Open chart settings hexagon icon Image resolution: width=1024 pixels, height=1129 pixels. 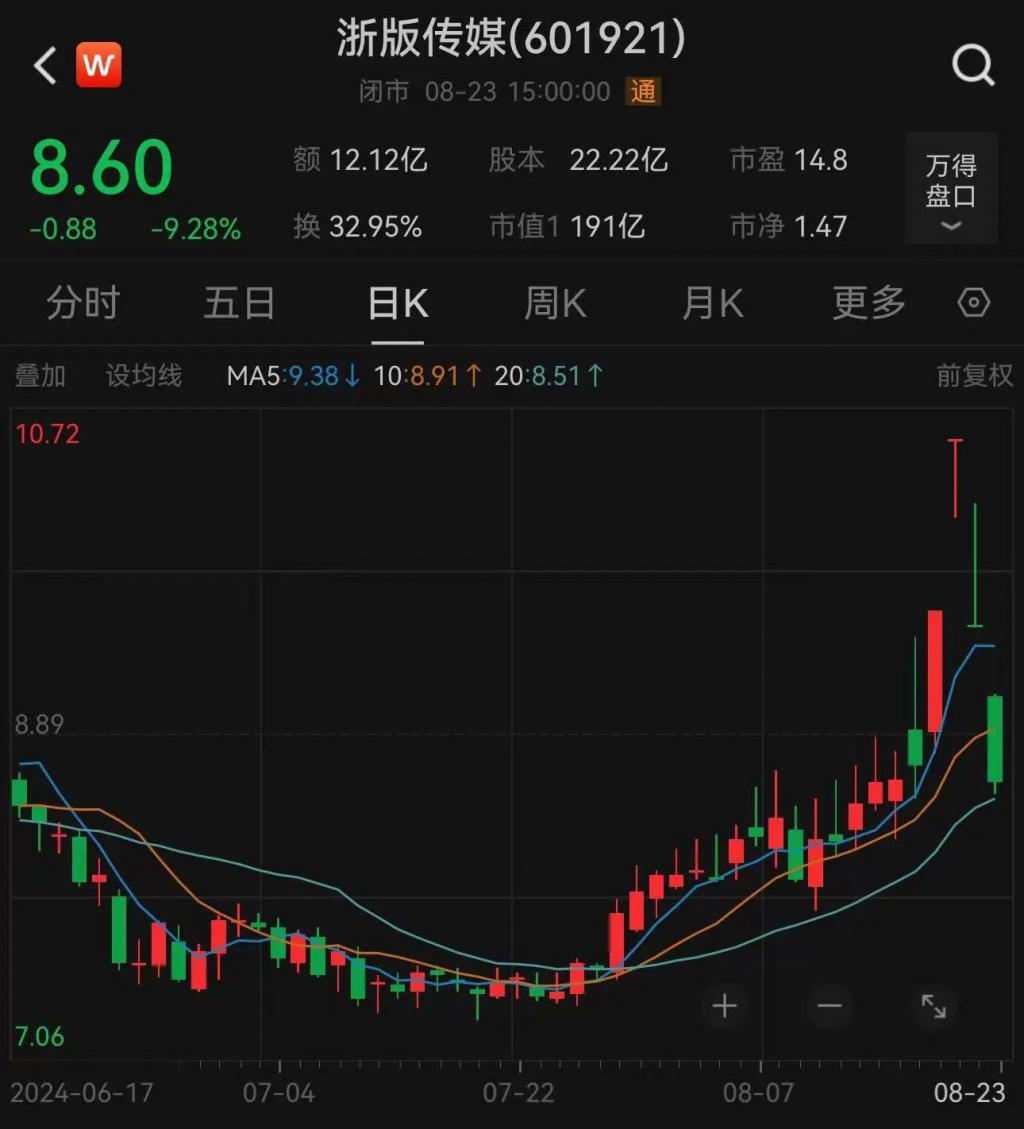tap(974, 302)
